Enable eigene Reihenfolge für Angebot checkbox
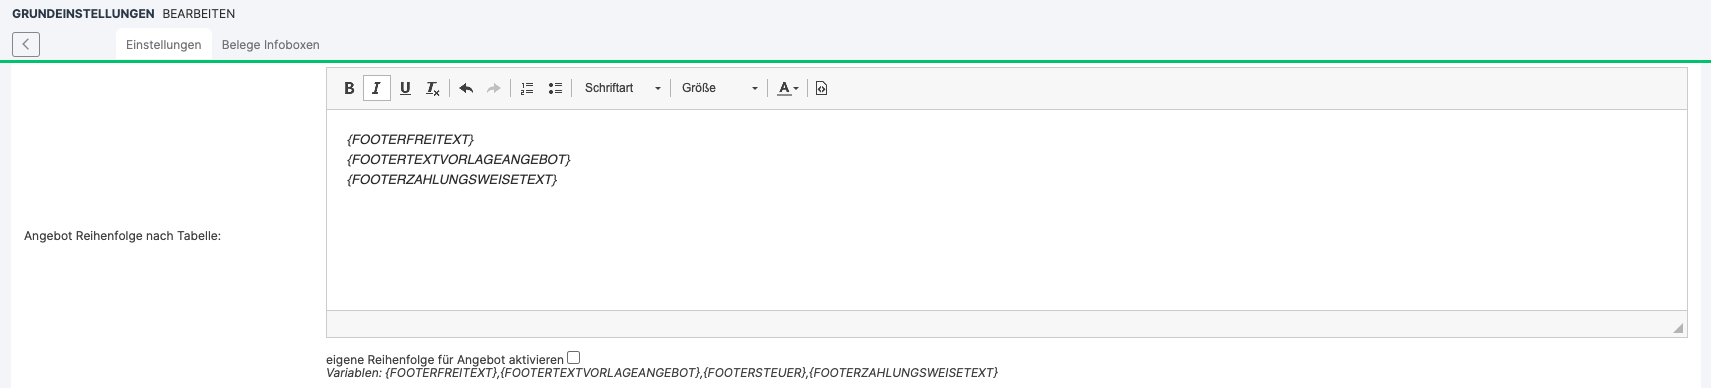Viewport: 1711px width, 388px height. [x=573, y=358]
